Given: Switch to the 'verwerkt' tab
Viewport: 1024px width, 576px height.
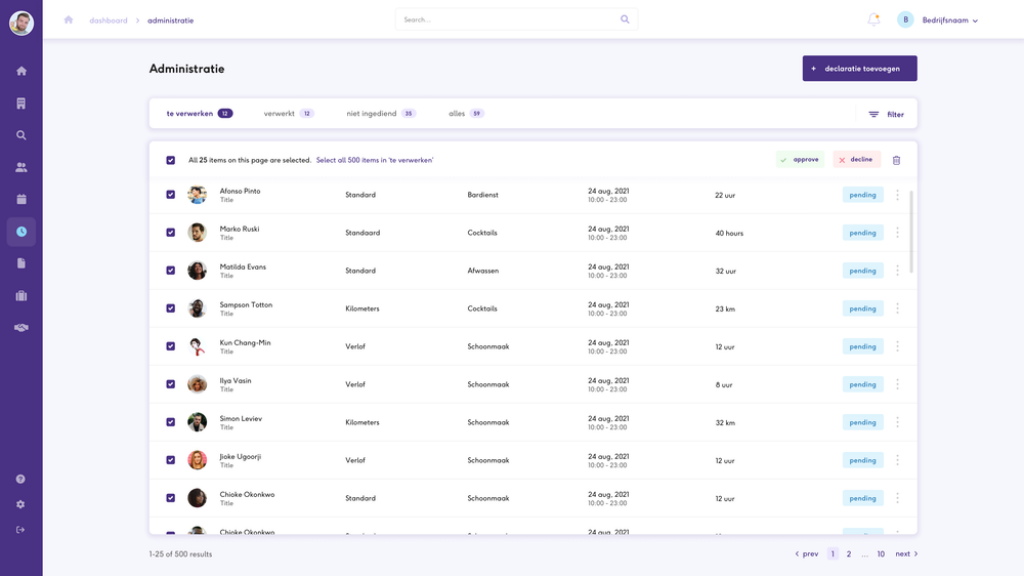Looking at the screenshot, I should click(x=279, y=114).
